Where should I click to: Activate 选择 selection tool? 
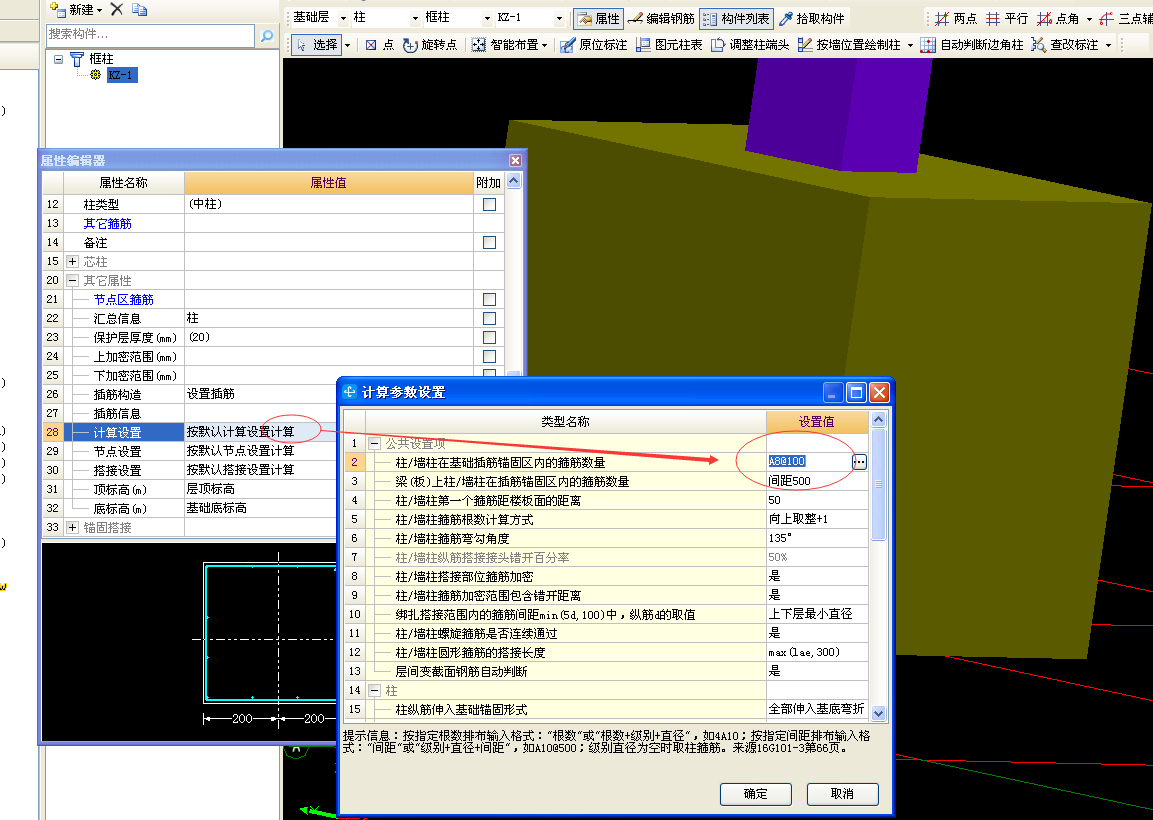[317, 45]
